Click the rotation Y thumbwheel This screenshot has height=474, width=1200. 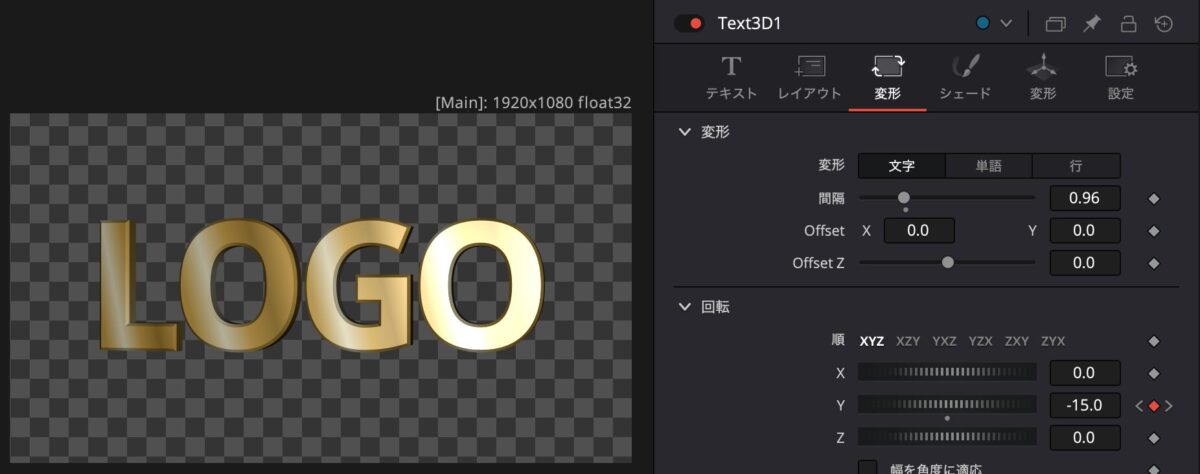point(947,405)
